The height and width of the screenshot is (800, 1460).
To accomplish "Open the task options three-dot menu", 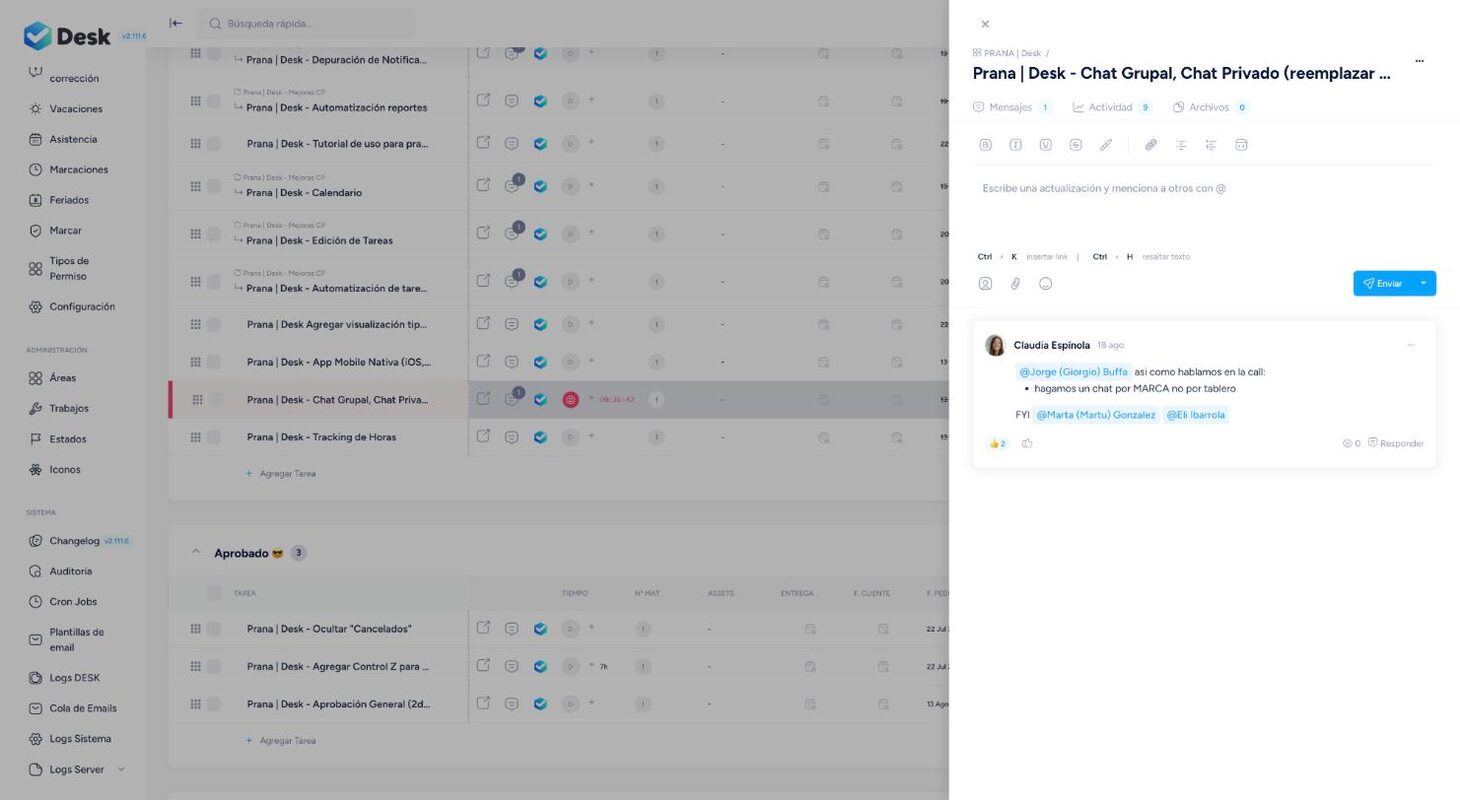I will click(x=1419, y=61).
